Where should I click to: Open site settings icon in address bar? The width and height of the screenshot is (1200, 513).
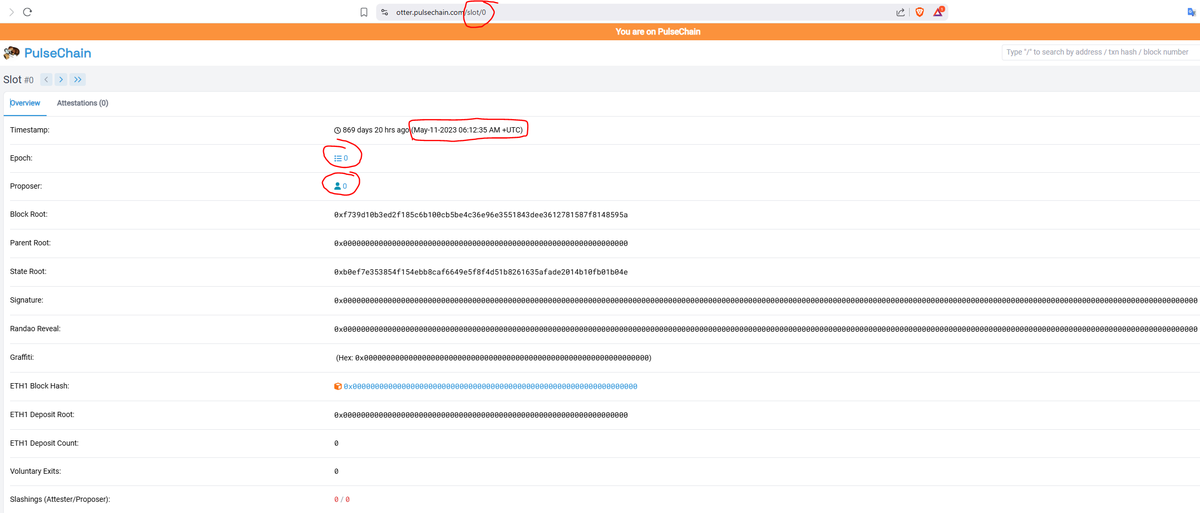tap(384, 12)
